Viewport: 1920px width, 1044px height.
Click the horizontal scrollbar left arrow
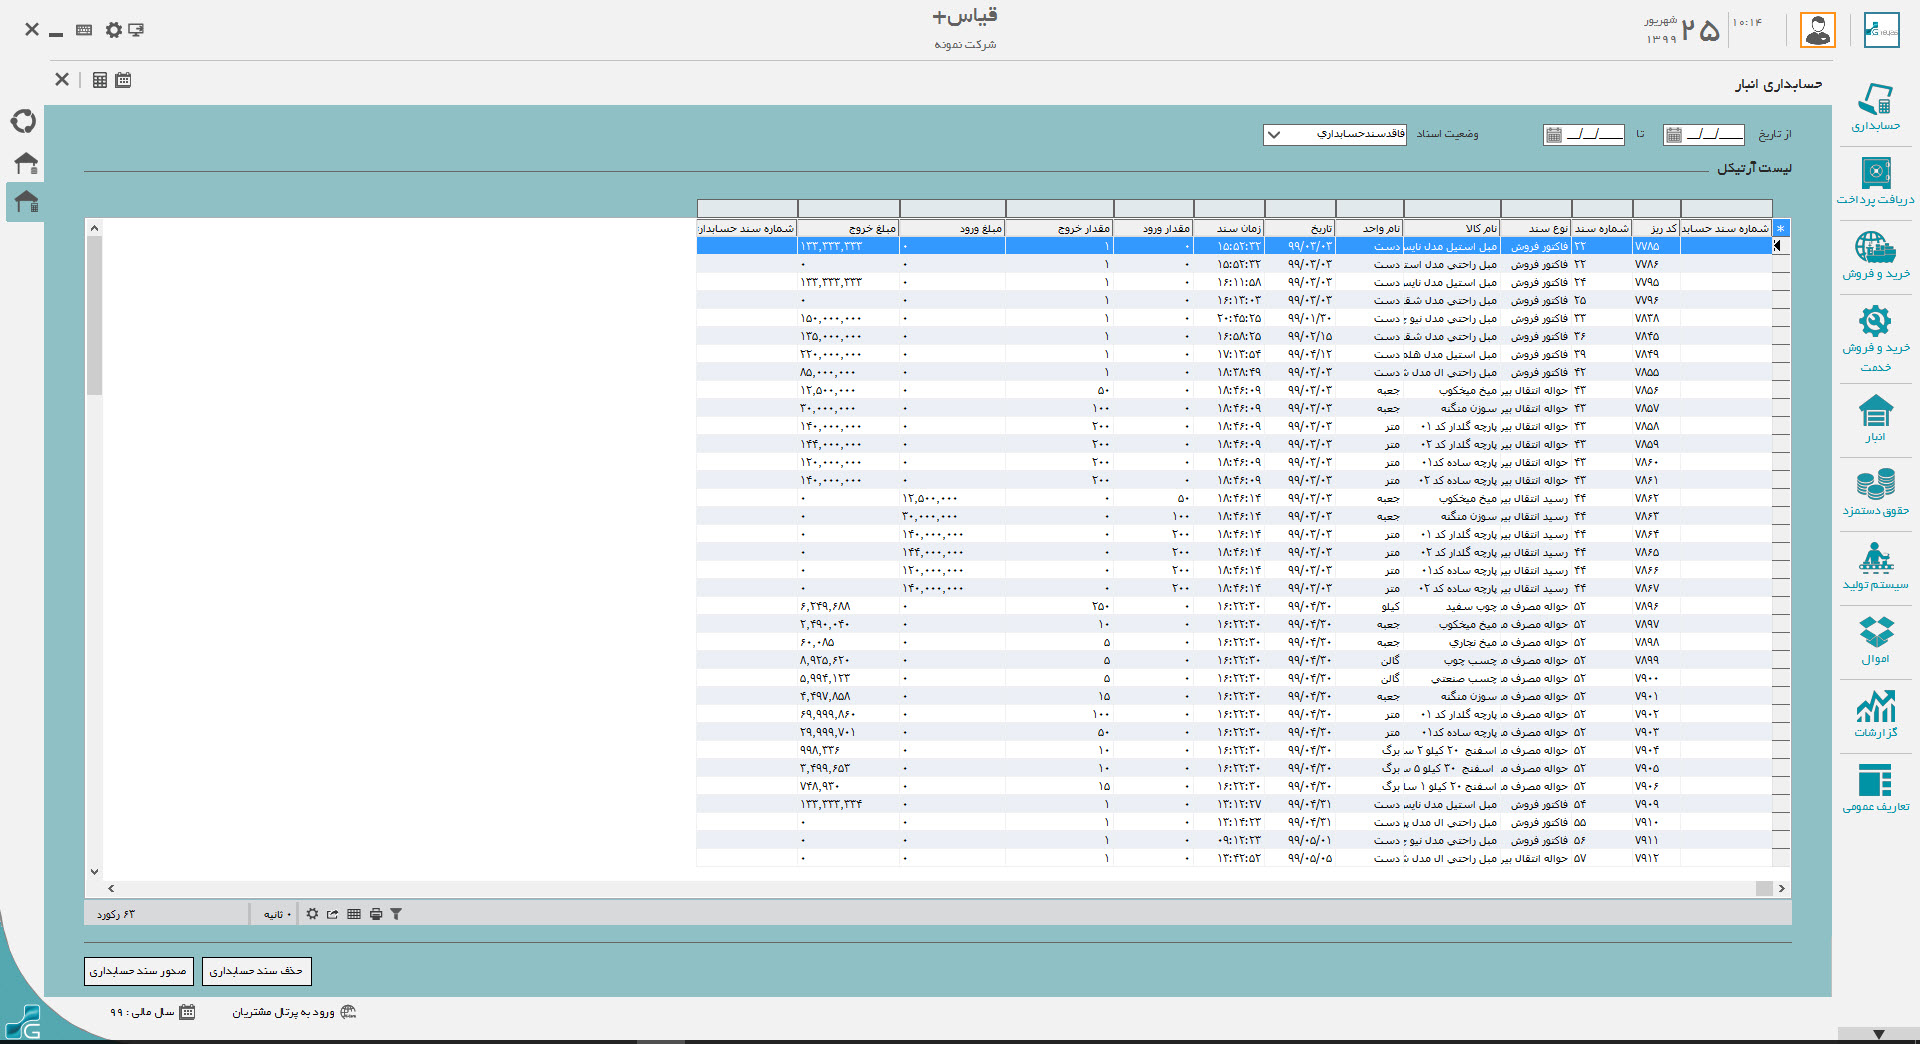pos(111,888)
